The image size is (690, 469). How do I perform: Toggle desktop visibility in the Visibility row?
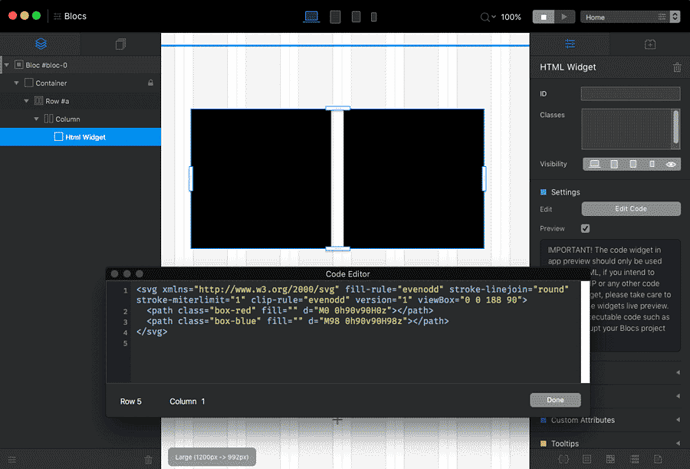(x=593, y=163)
